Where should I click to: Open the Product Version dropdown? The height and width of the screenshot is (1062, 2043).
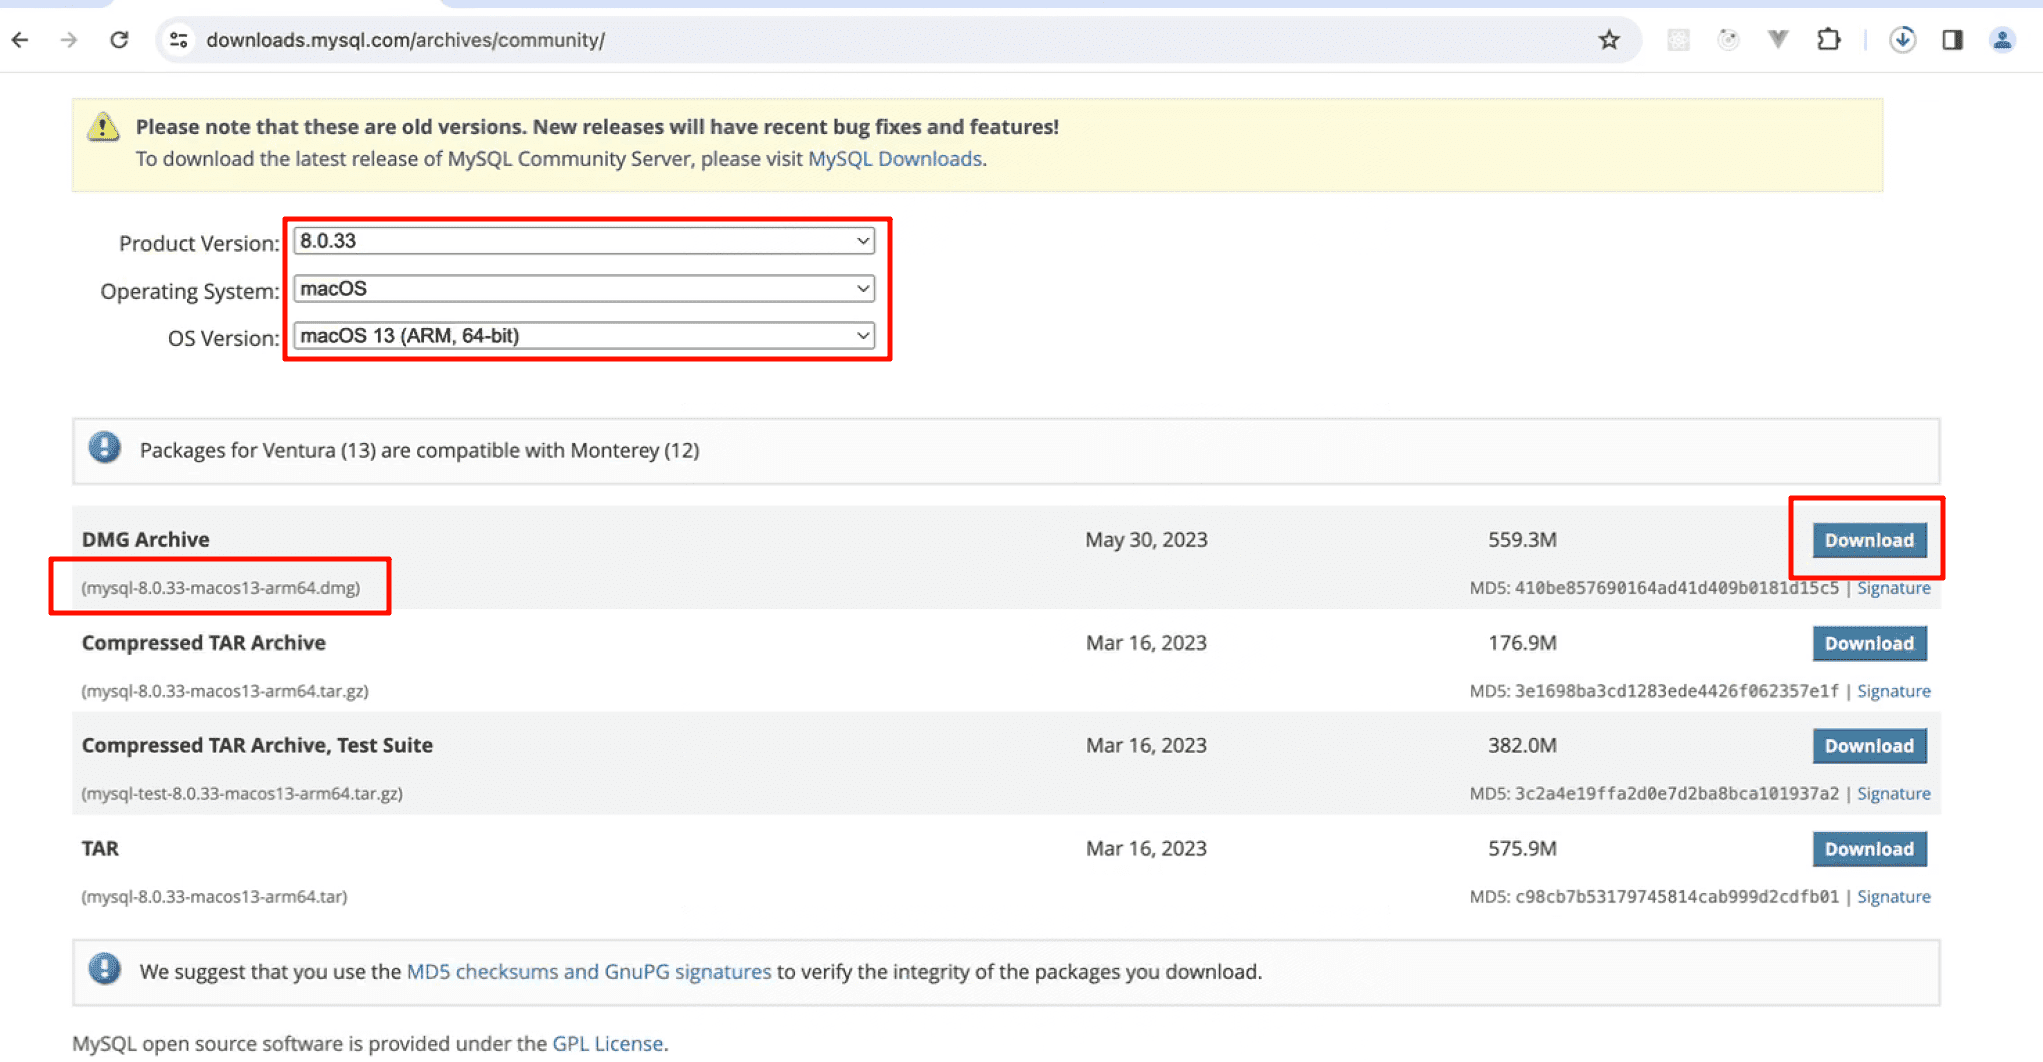[x=584, y=241]
